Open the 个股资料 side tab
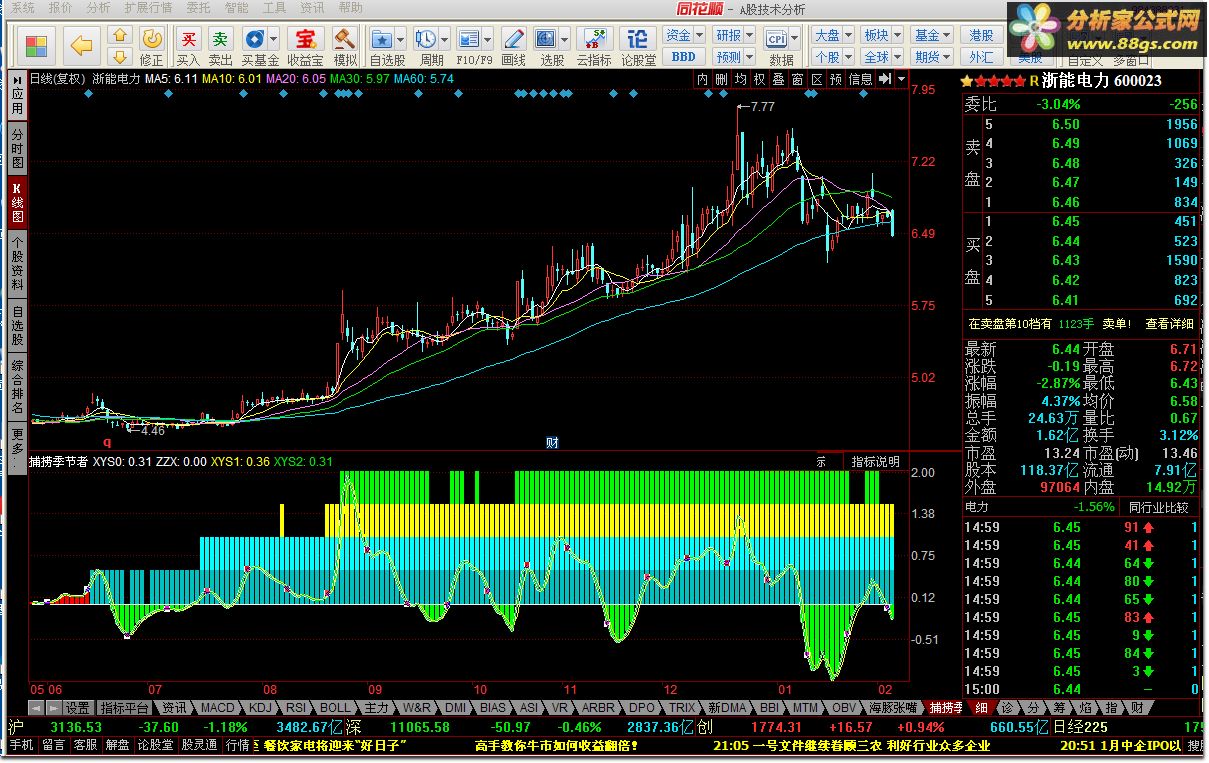The image size is (1209, 763). (17, 264)
